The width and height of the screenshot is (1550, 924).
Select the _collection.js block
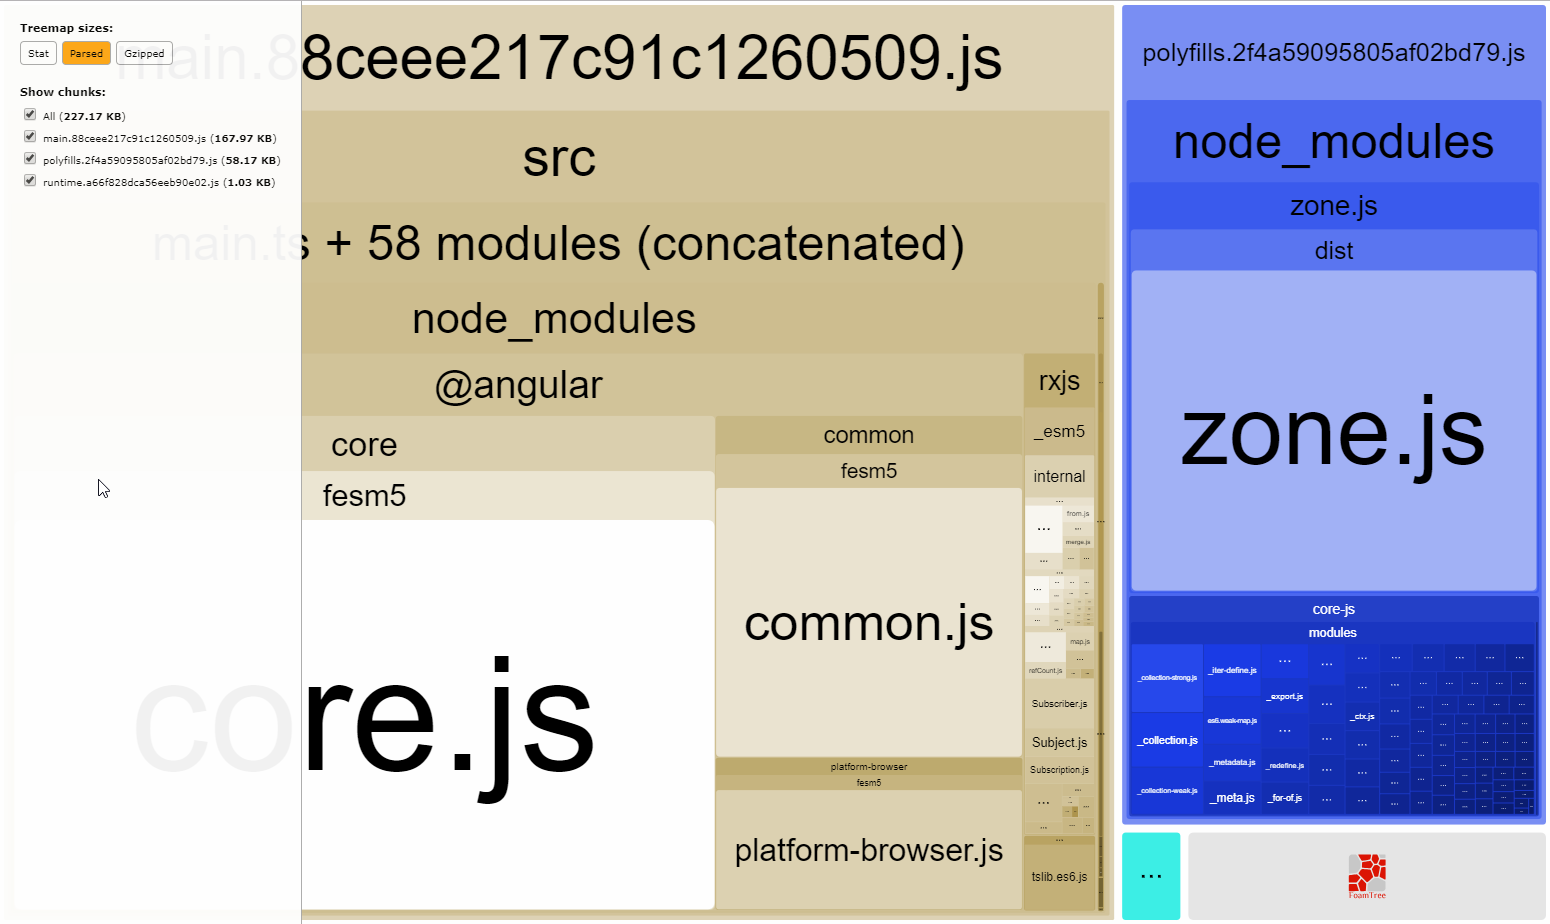1167,740
